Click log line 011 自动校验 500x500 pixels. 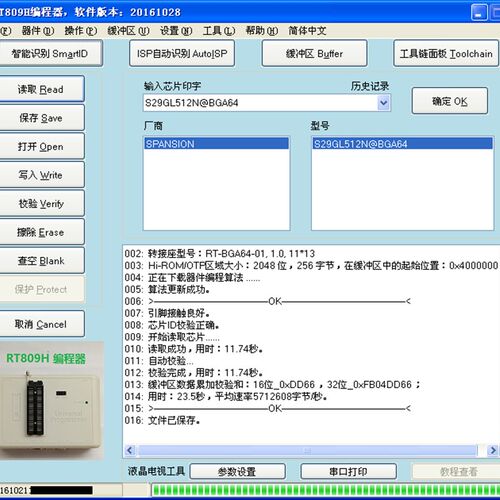[x=159, y=361]
